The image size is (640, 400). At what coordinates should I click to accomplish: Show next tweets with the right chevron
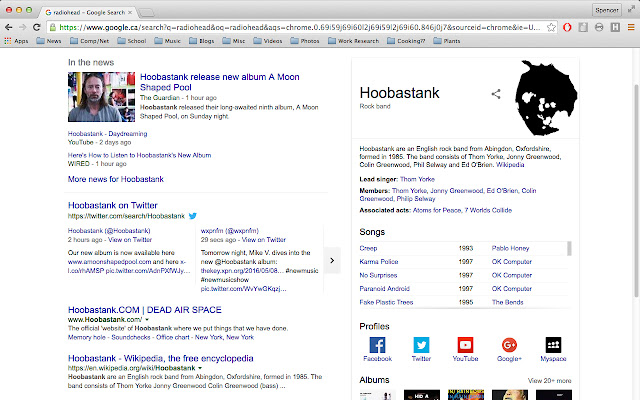(x=332, y=260)
